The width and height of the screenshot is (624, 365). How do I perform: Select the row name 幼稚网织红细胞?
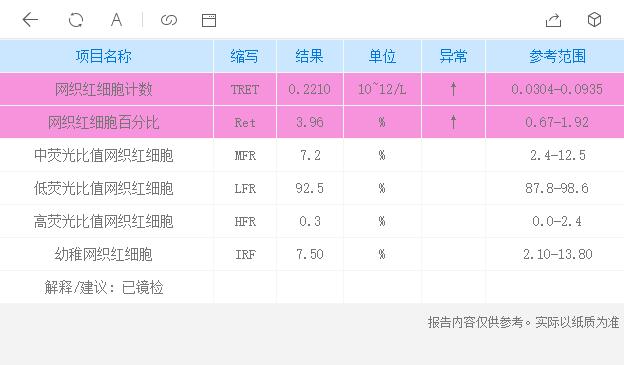tap(103, 254)
